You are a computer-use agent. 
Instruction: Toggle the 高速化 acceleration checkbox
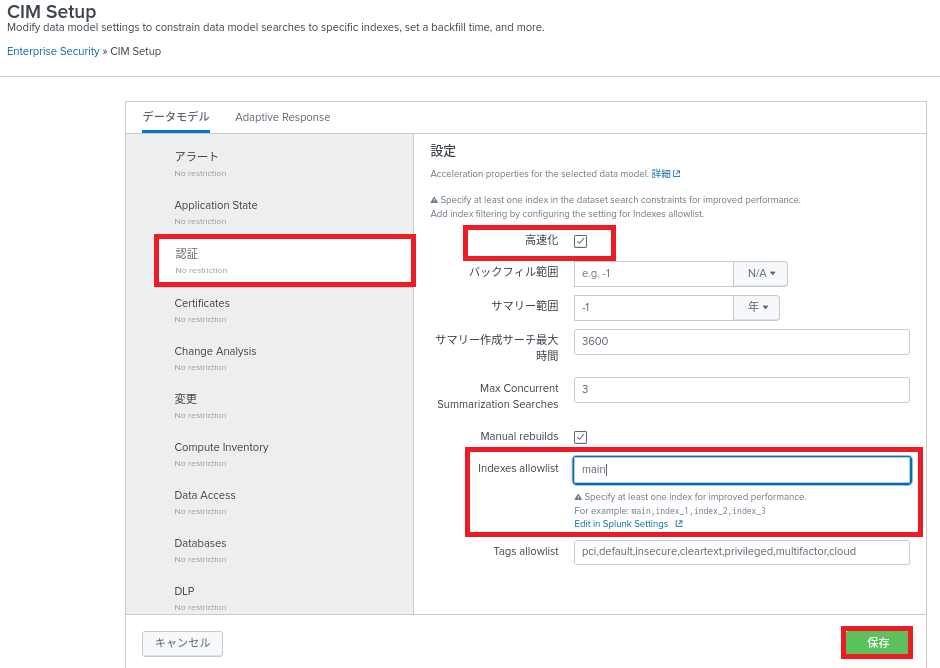point(580,241)
